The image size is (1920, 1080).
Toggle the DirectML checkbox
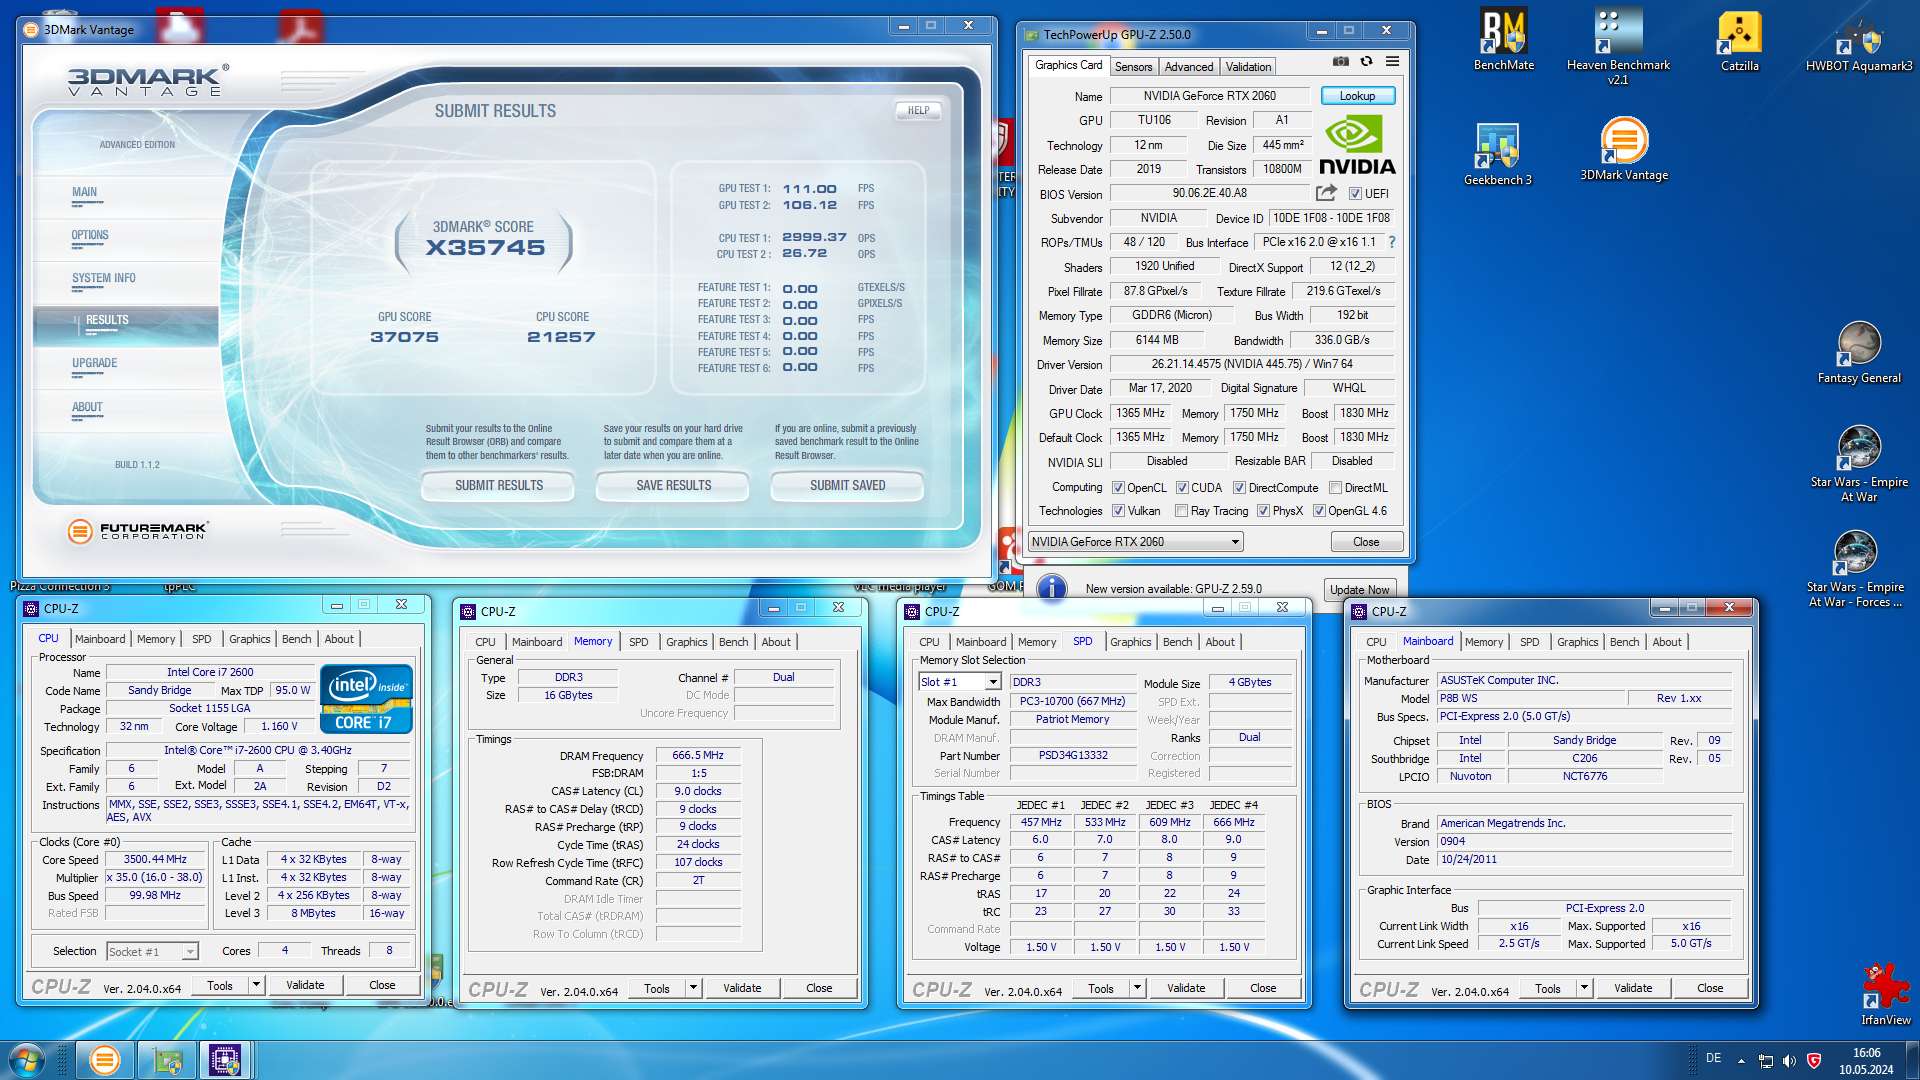tap(1335, 488)
